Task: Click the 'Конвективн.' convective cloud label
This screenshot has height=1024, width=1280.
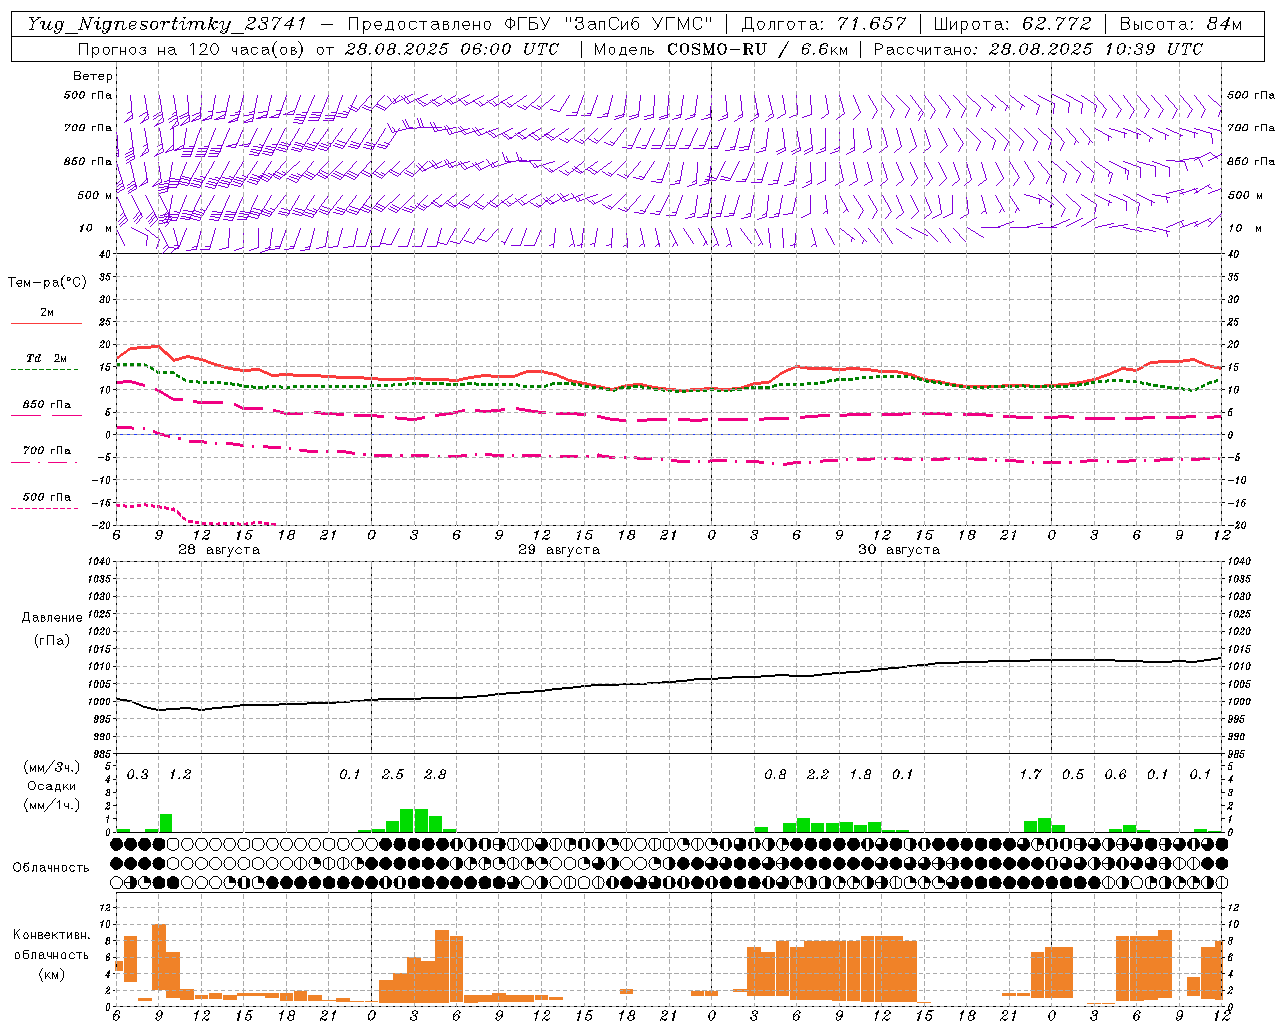Action: pos(52,935)
